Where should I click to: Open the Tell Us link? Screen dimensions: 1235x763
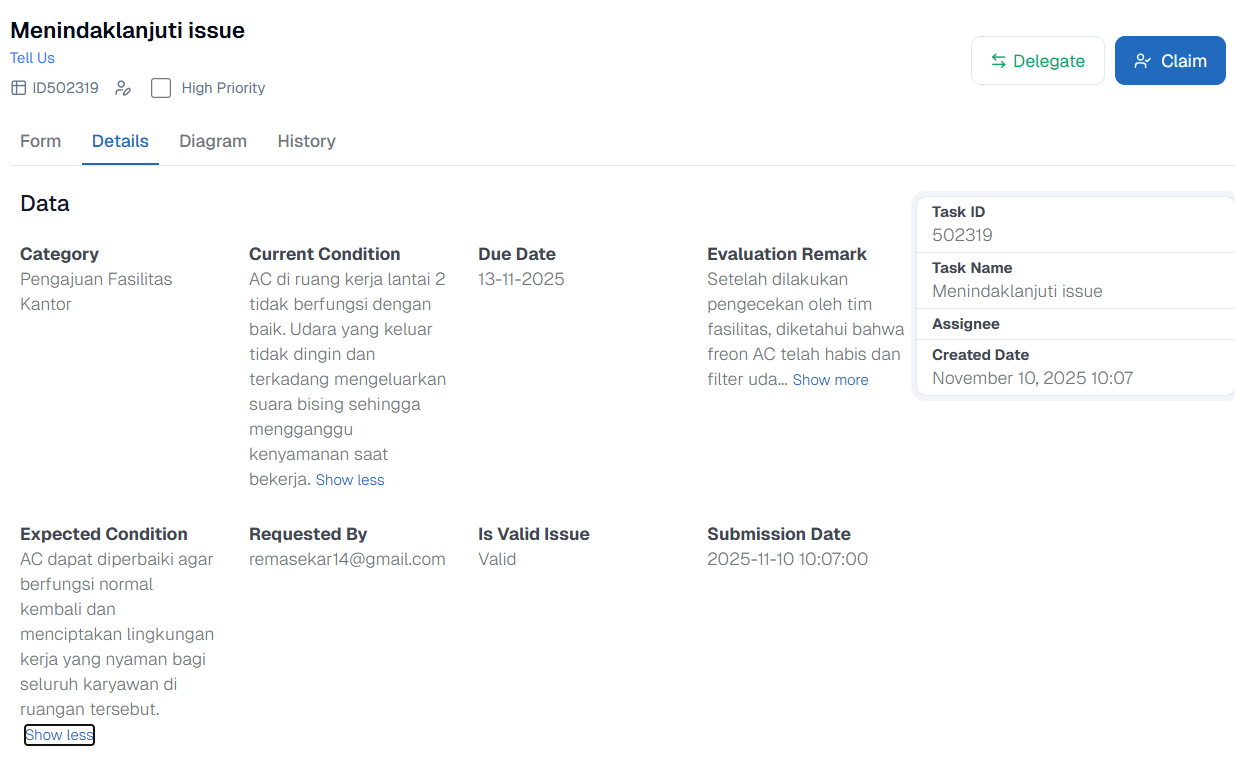[32, 58]
